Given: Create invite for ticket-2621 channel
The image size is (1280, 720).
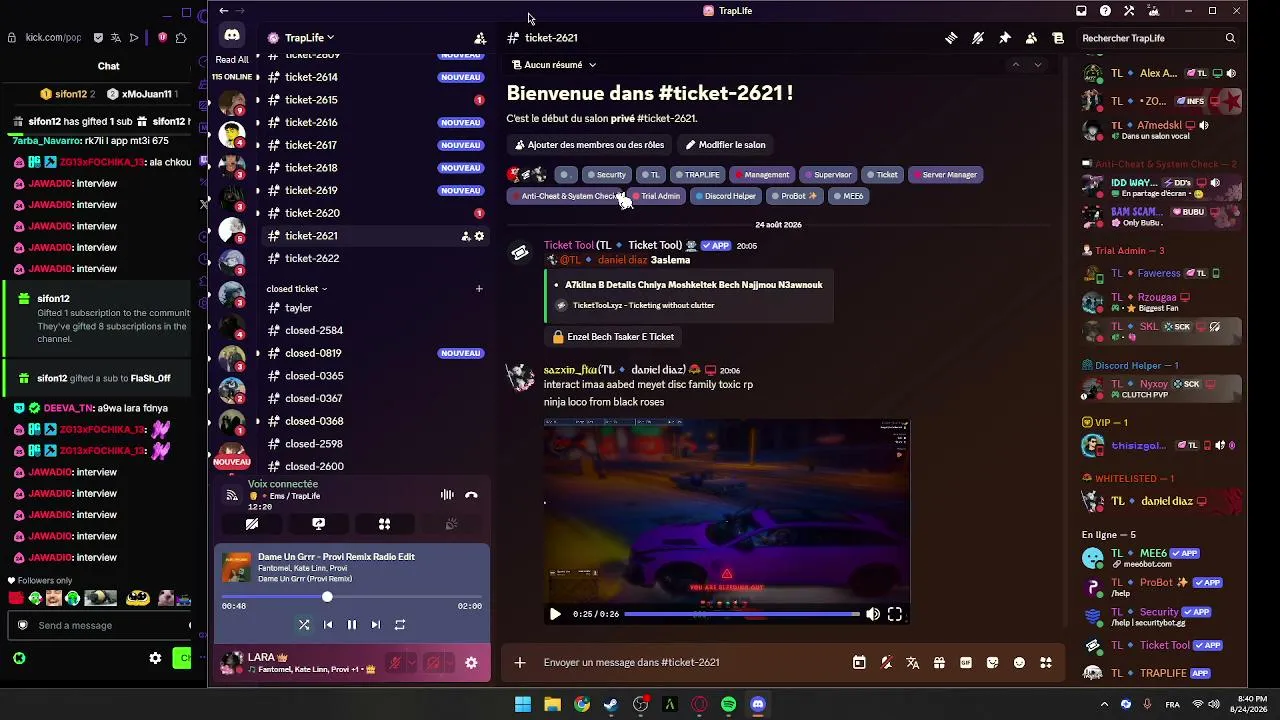Looking at the screenshot, I should (x=465, y=236).
